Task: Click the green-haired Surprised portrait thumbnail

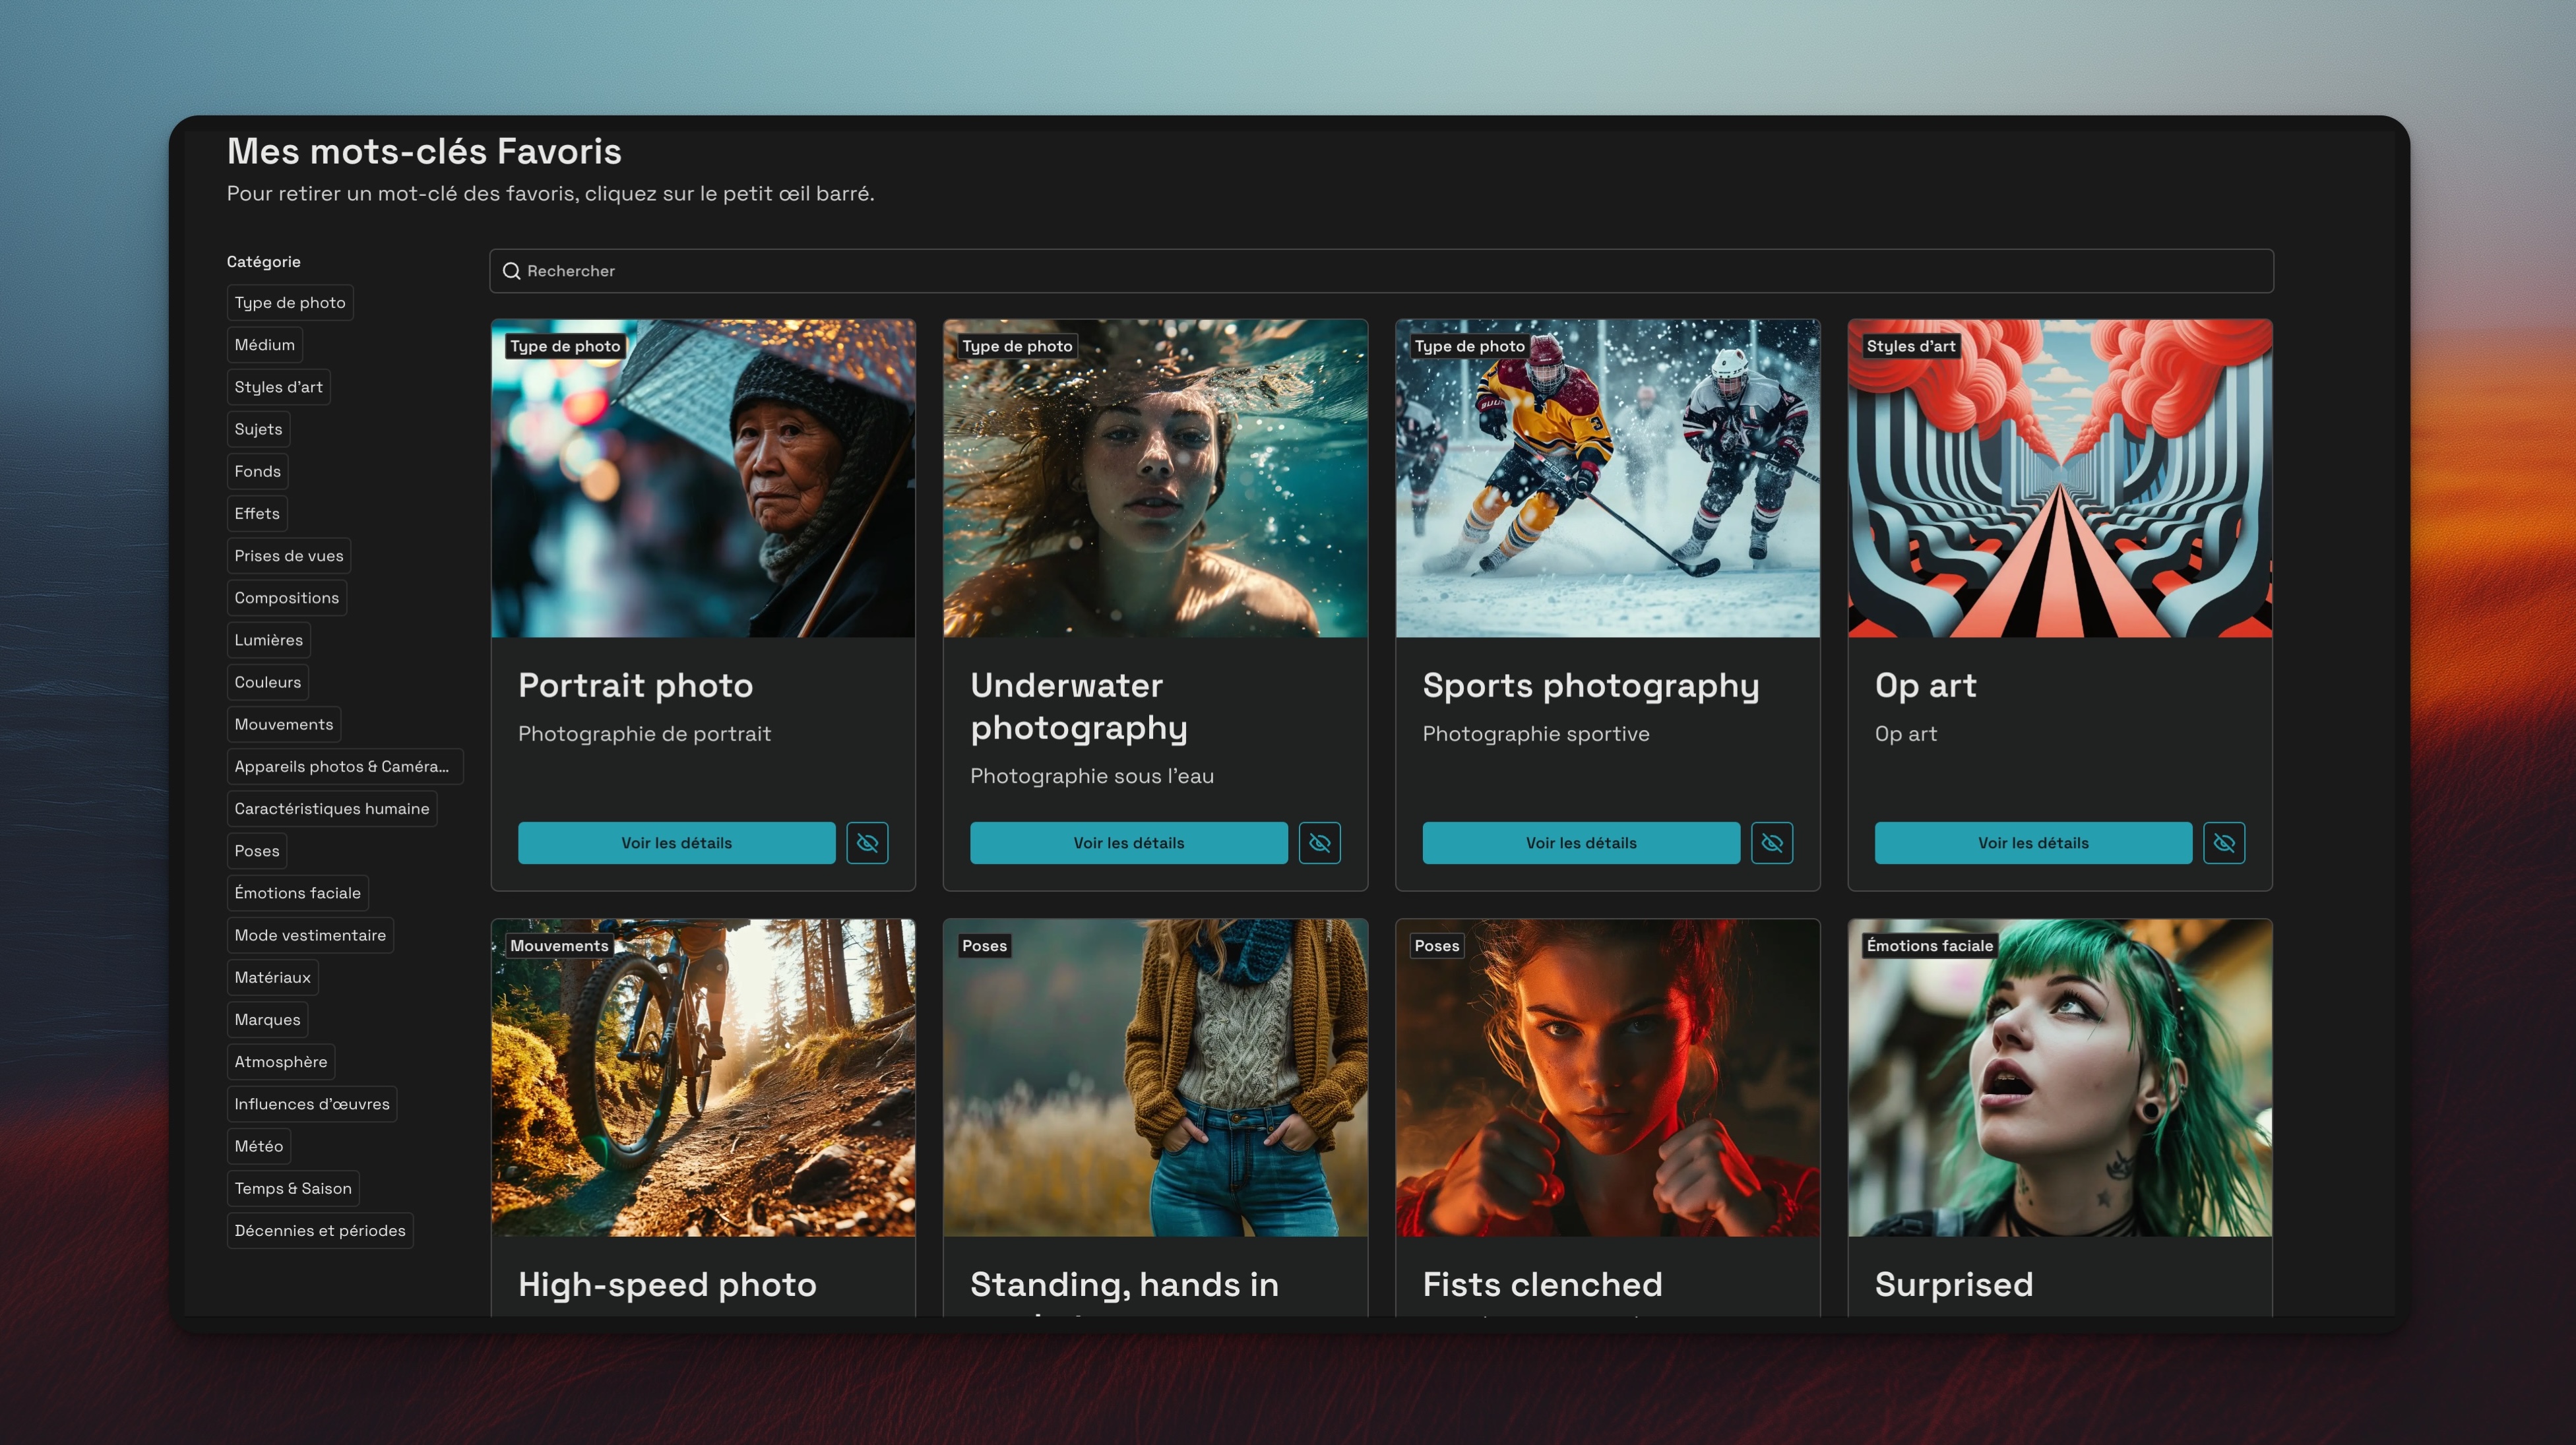Action: pos(2059,1078)
